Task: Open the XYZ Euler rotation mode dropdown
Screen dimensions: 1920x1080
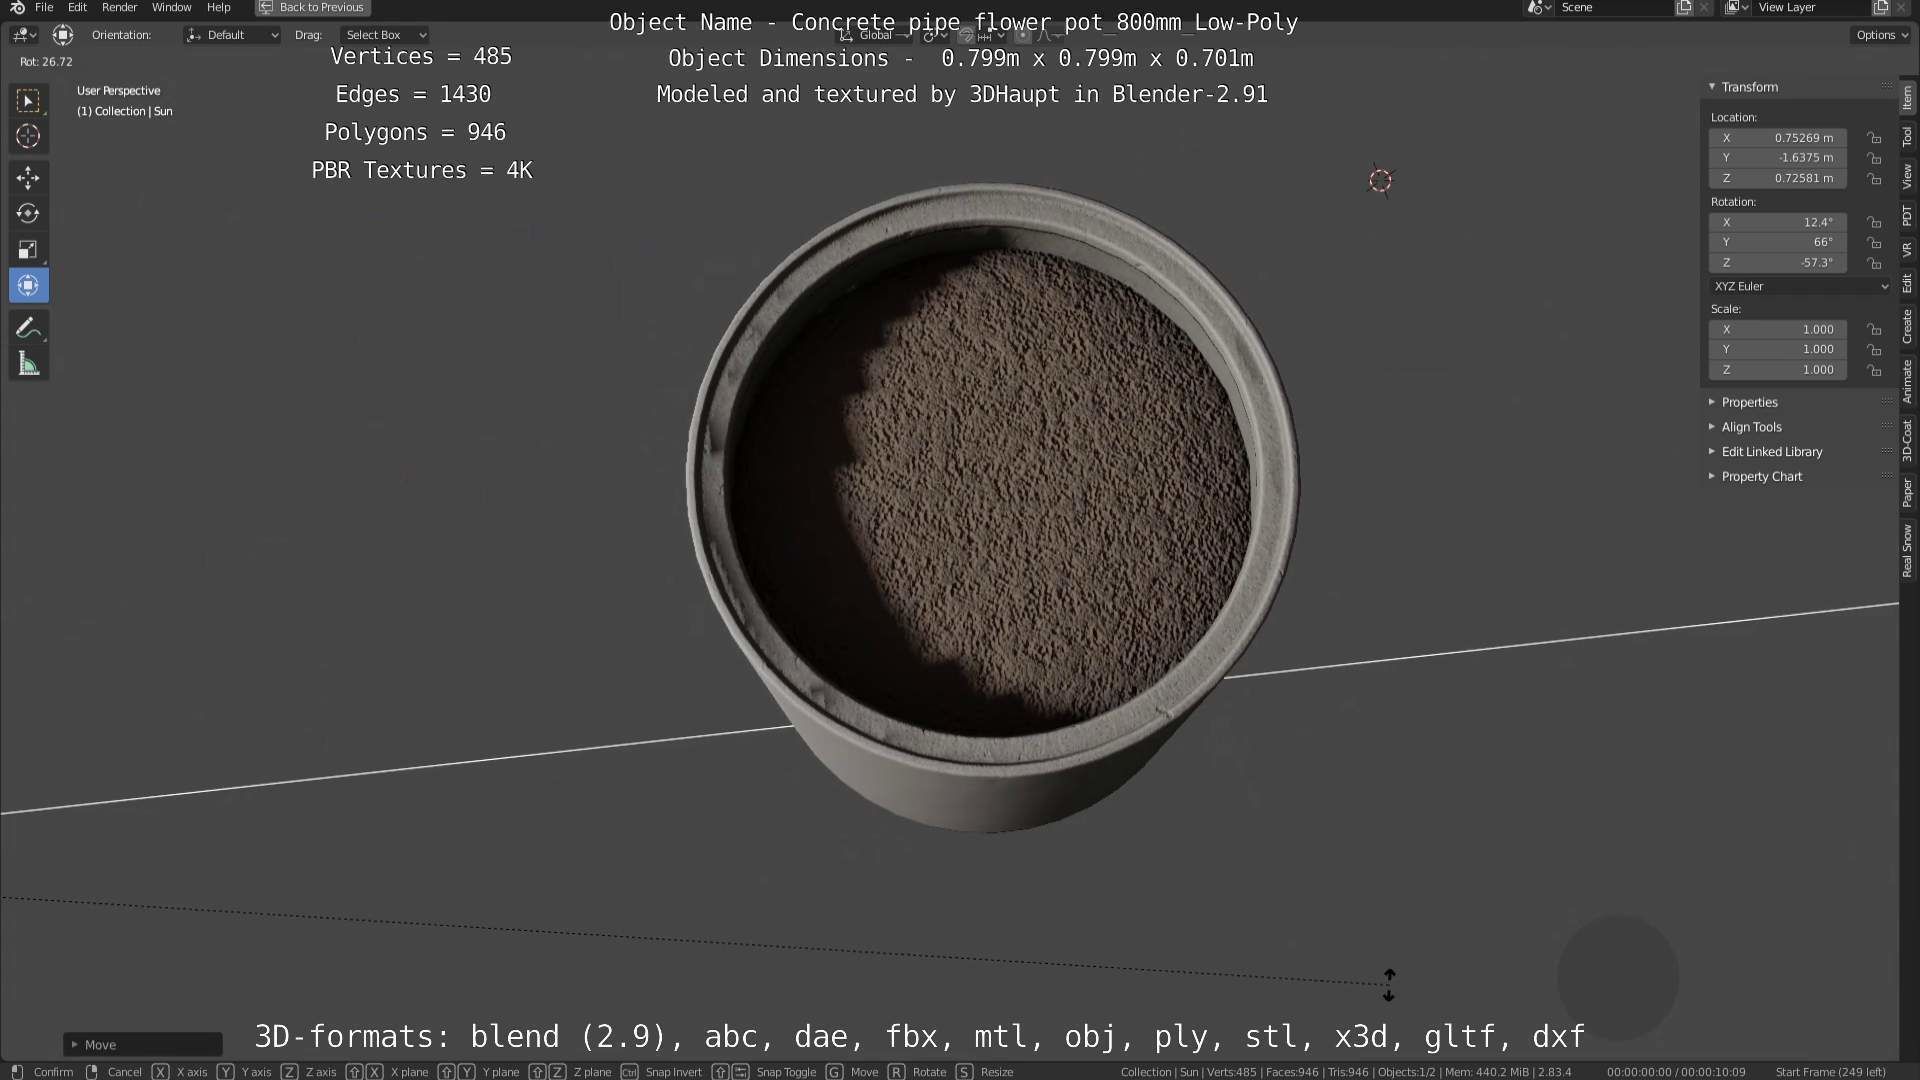Action: click(1801, 286)
